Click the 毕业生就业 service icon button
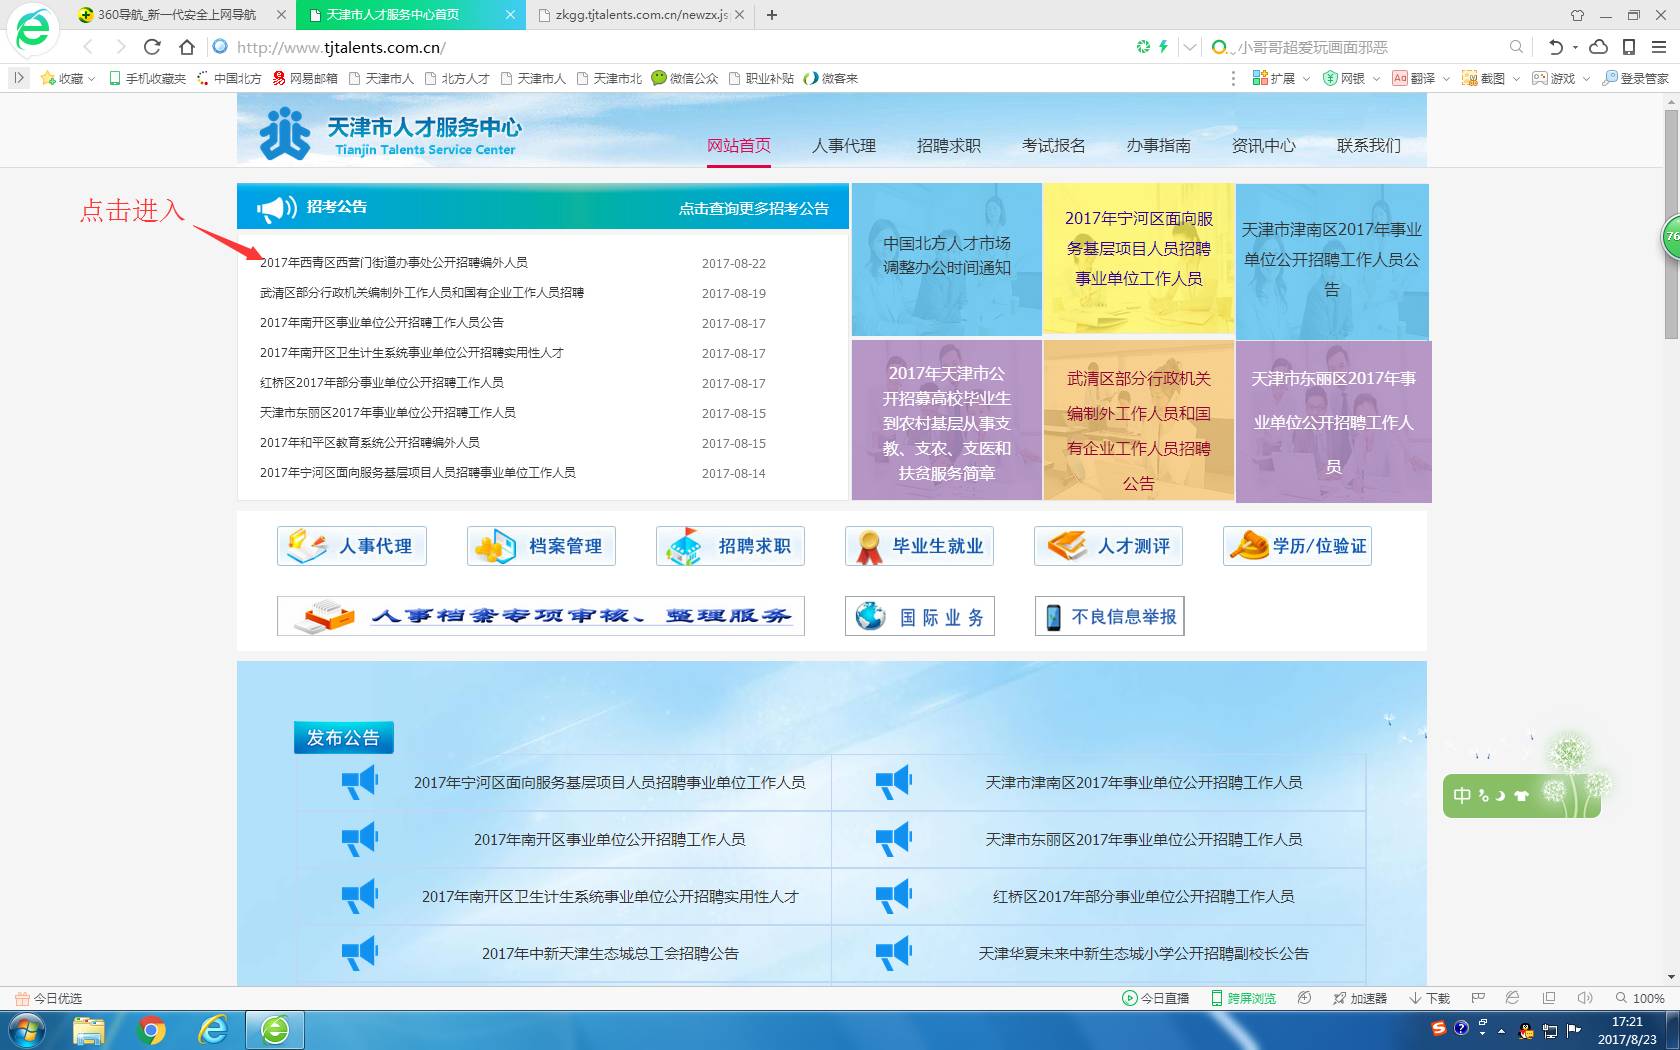 coord(920,546)
